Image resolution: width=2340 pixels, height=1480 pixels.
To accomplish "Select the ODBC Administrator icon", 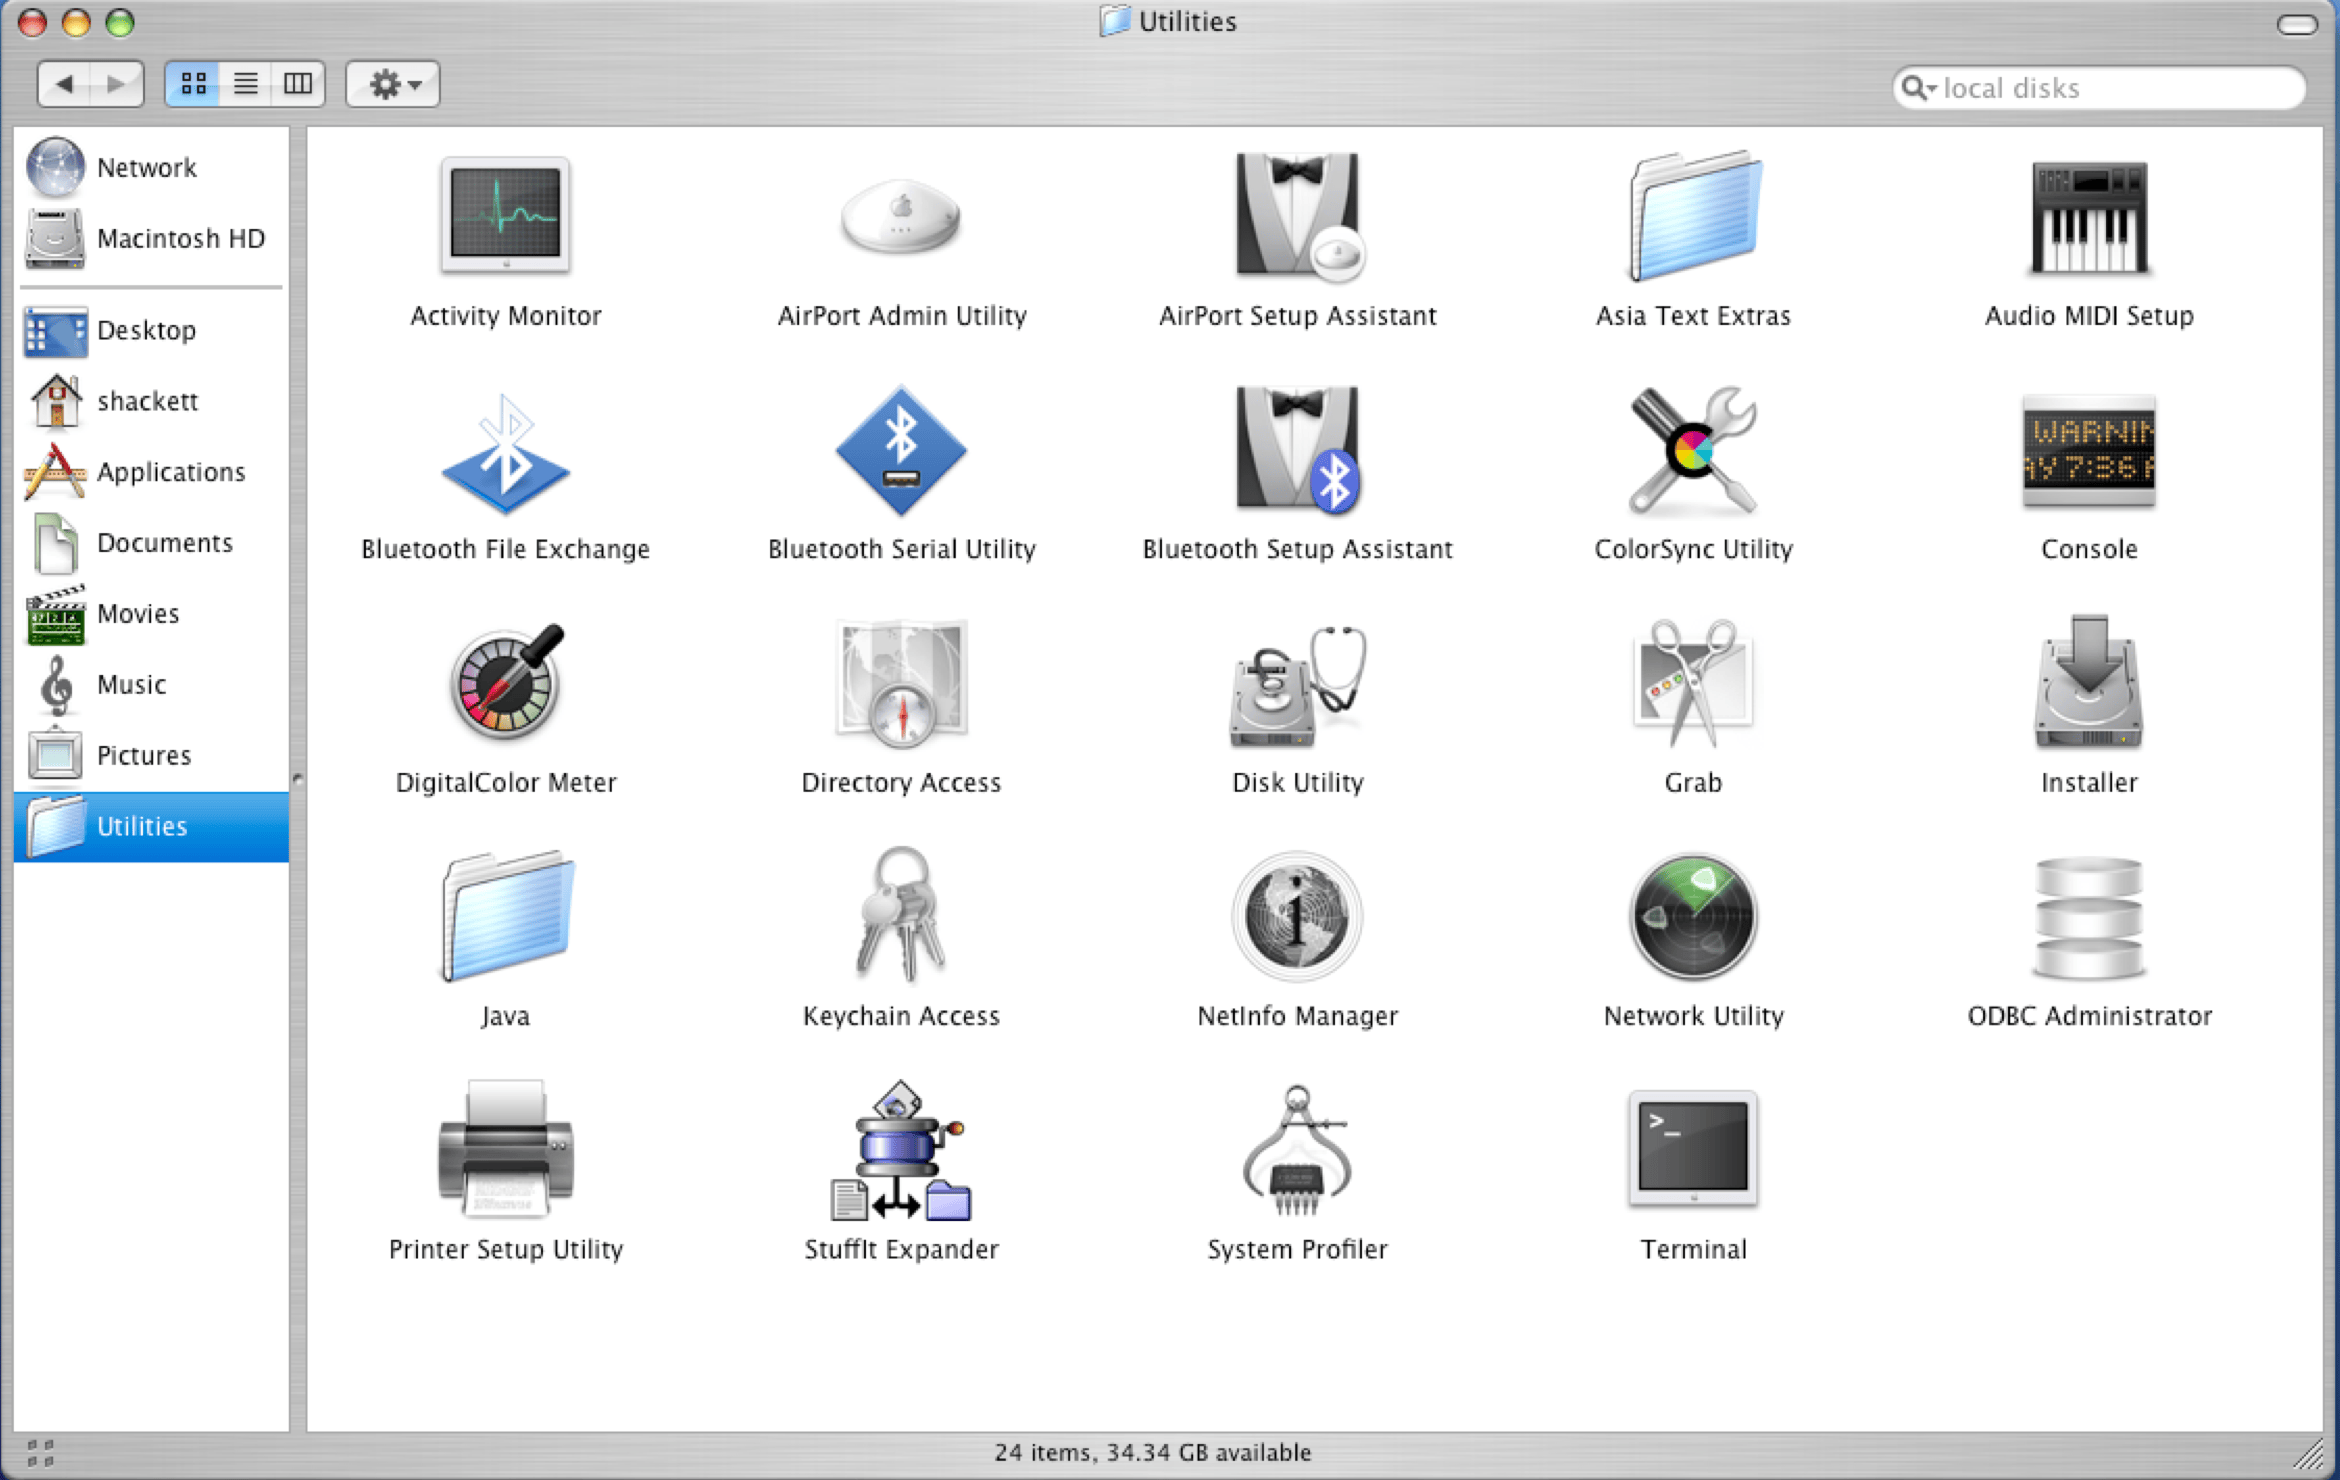I will pyautogui.click(x=2089, y=918).
